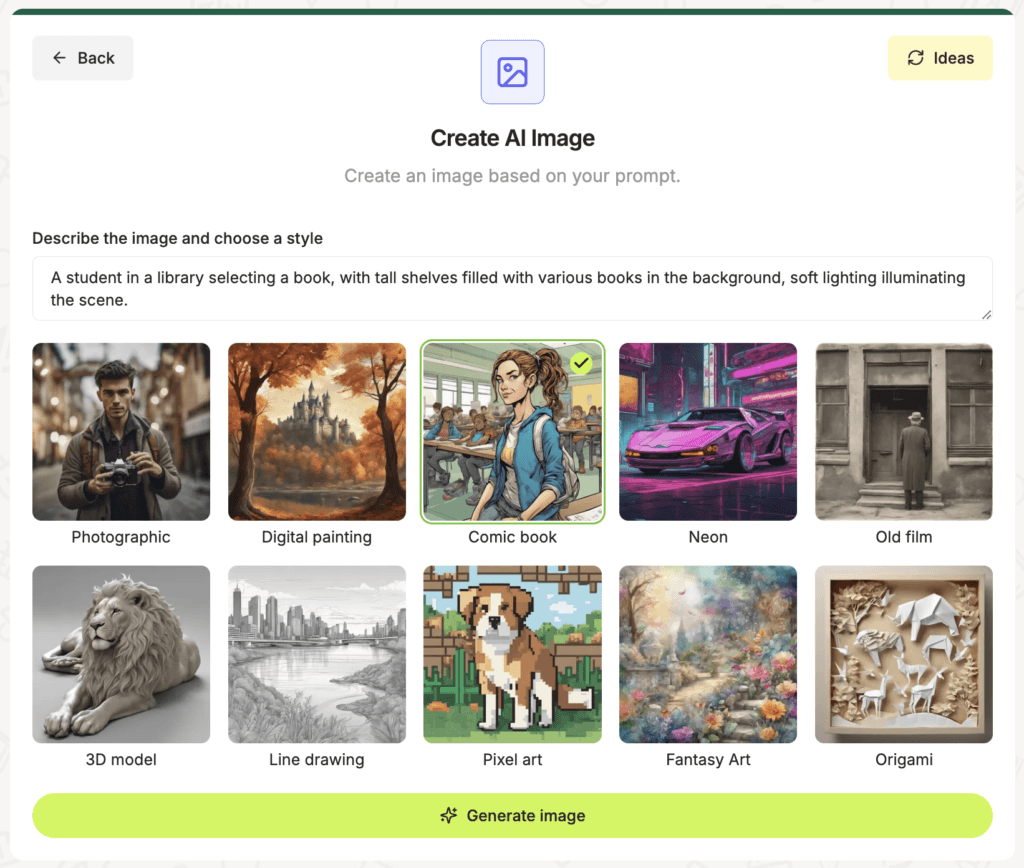Screen dimensions: 1024x868
Task: Click the image icon above Create AI Image
Action: [513, 72]
